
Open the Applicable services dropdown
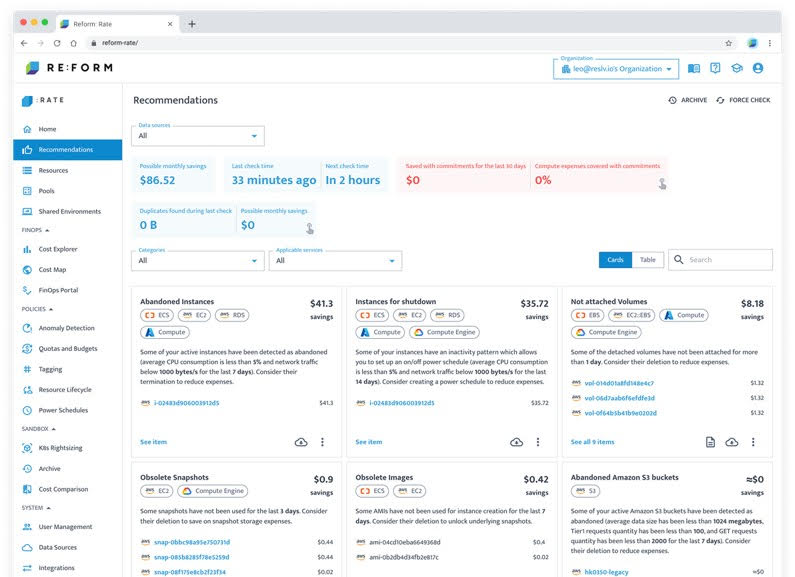coord(335,261)
